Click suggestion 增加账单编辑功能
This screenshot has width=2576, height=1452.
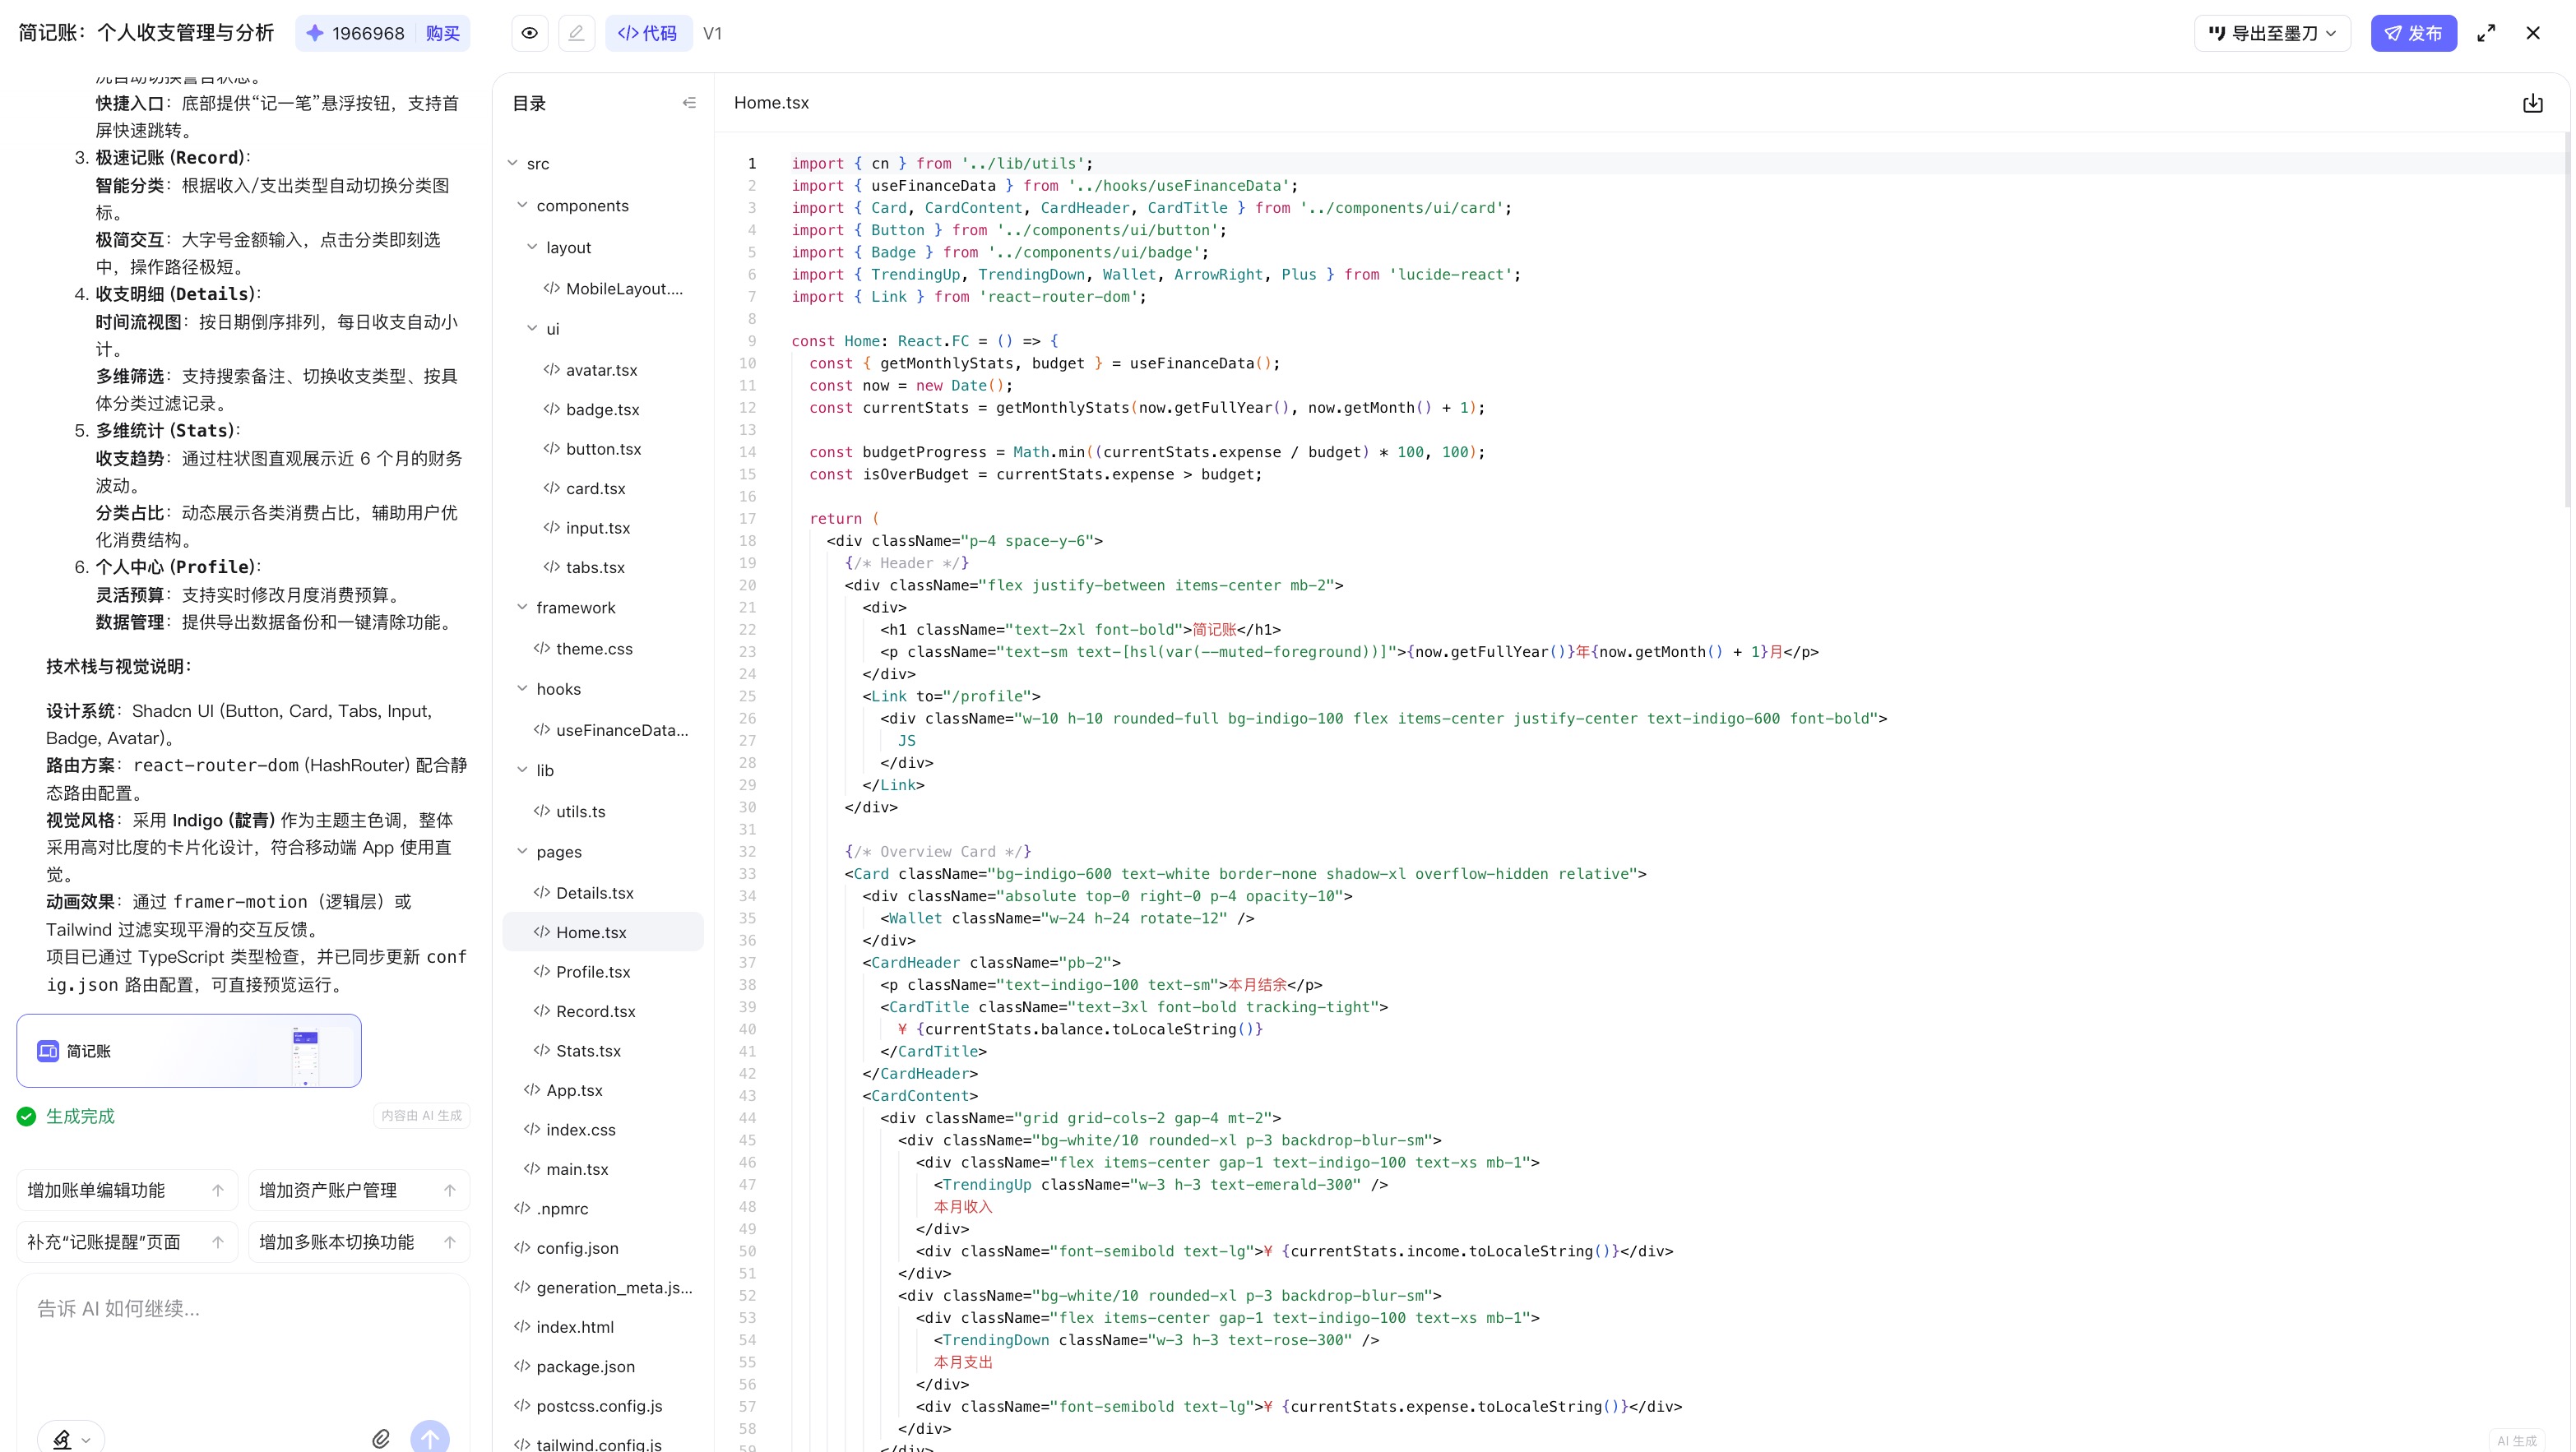click(127, 1190)
